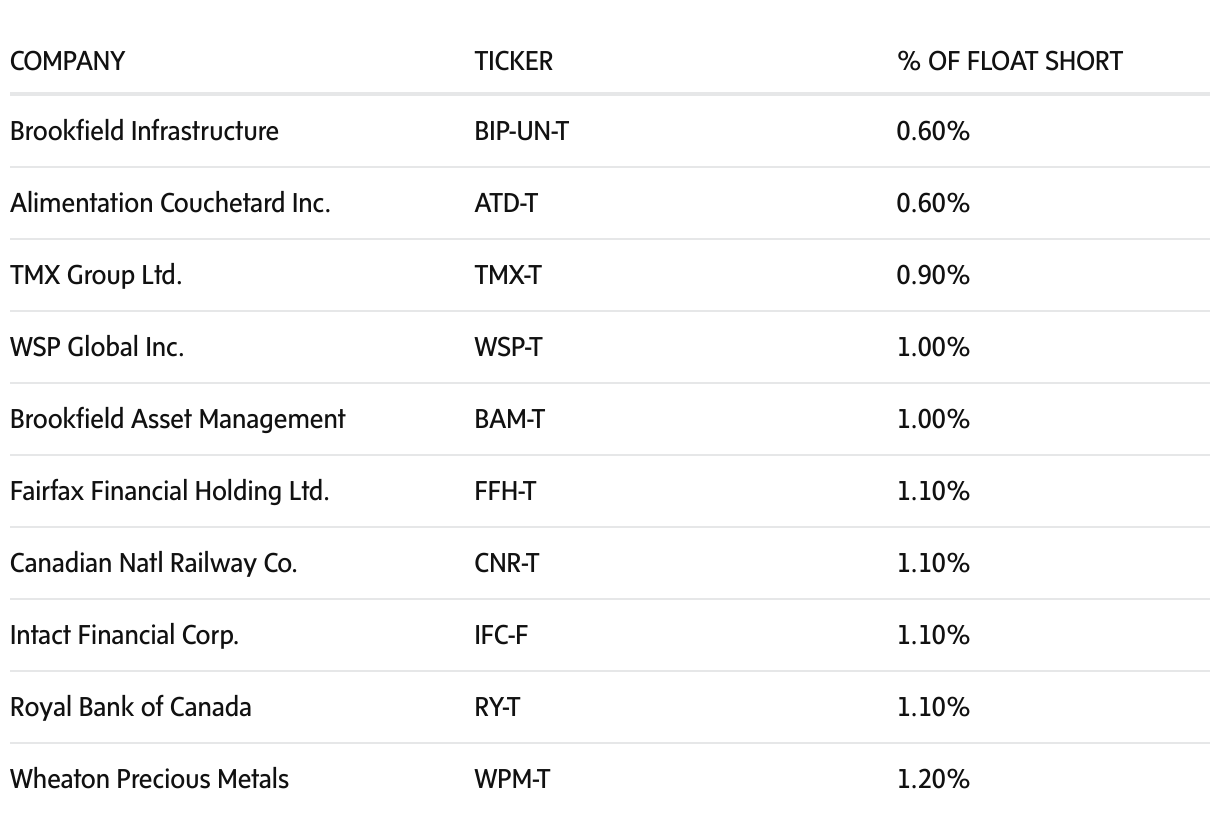Click Fairfax Financial Holding Ltd. name
This screenshot has width=1220, height=824.
[x=169, y=491]
